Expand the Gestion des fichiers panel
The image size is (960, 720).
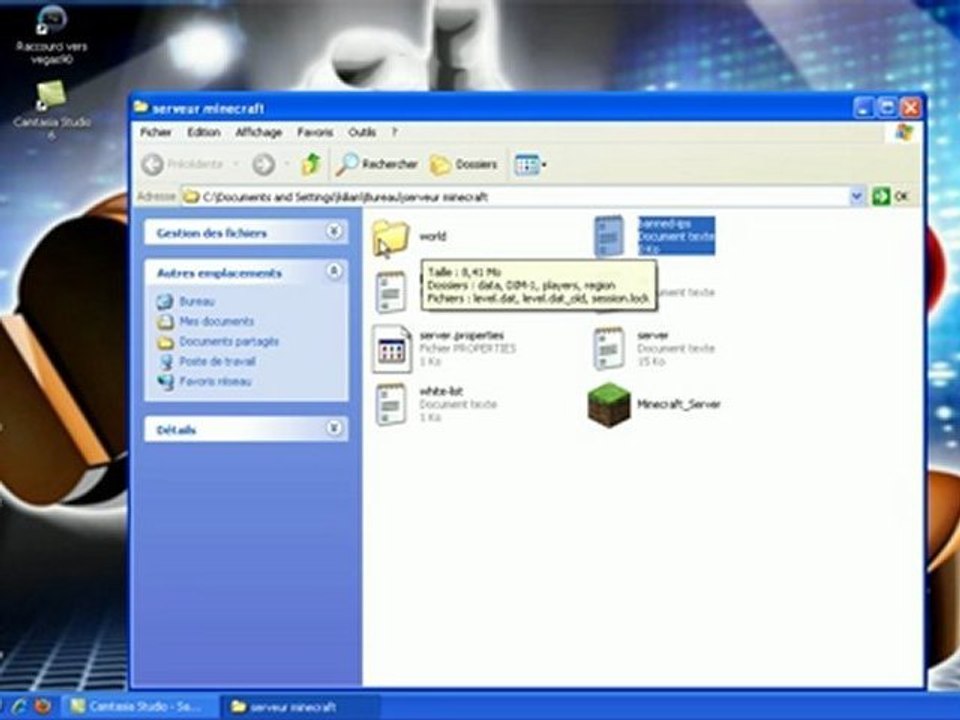pos(334,231)
